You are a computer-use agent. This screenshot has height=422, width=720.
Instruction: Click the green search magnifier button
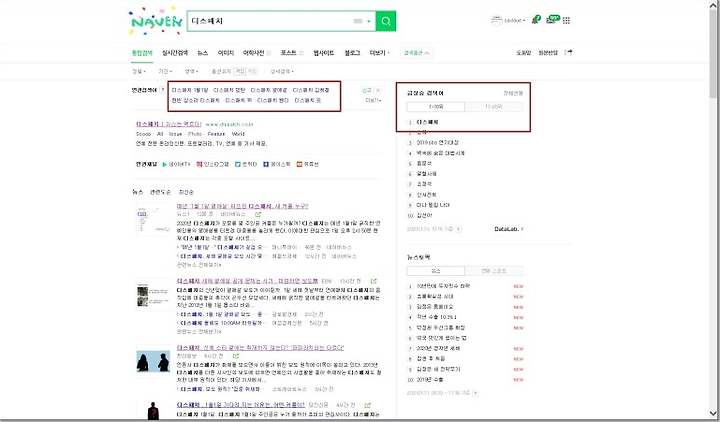[386, 21]
